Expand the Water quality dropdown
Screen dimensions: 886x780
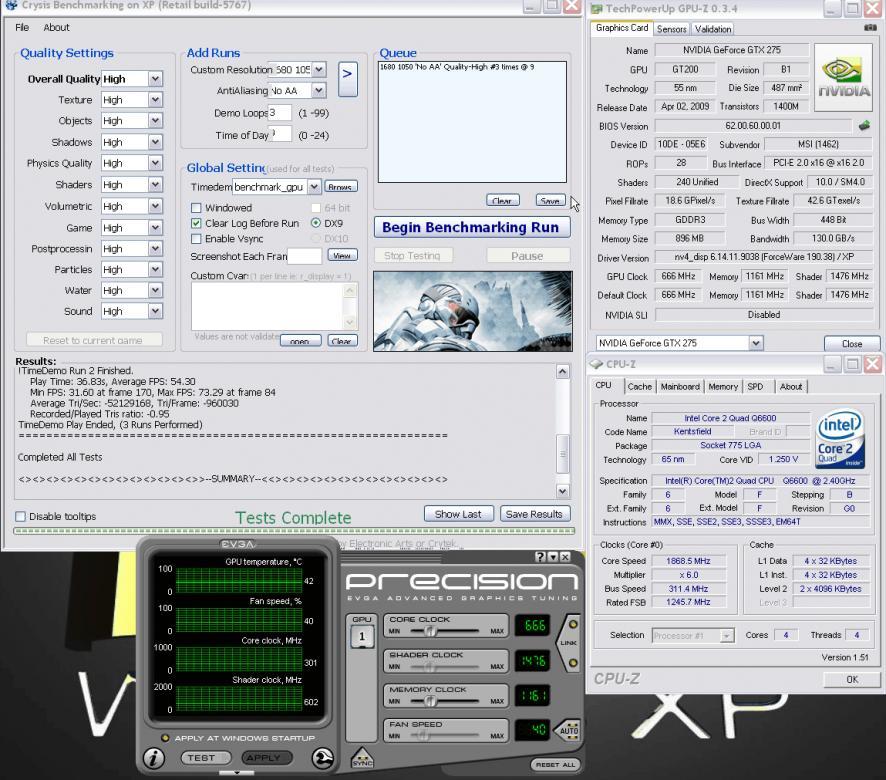click(x=155, y=291)
